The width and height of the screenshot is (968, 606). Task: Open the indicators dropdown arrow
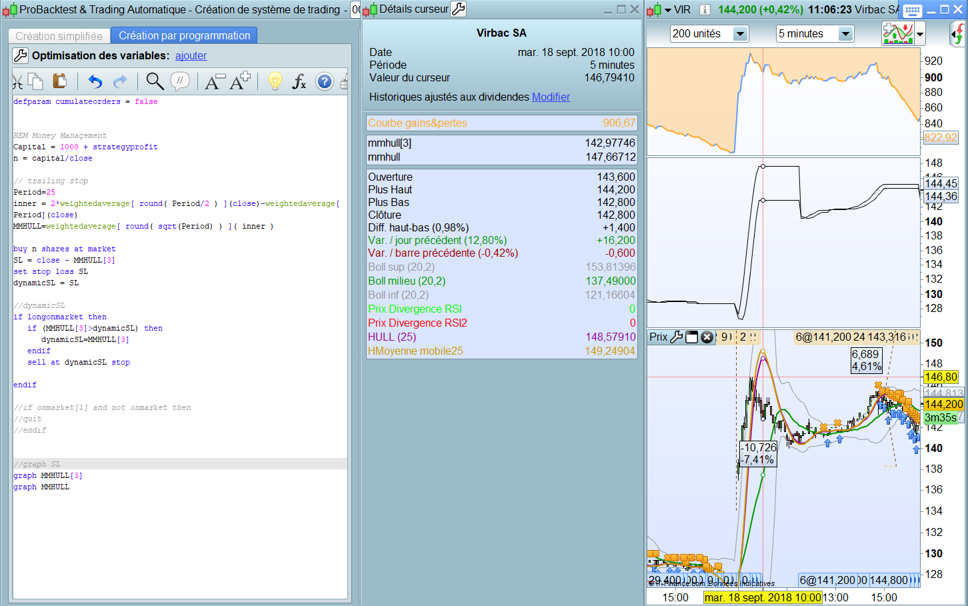[920, 34]
